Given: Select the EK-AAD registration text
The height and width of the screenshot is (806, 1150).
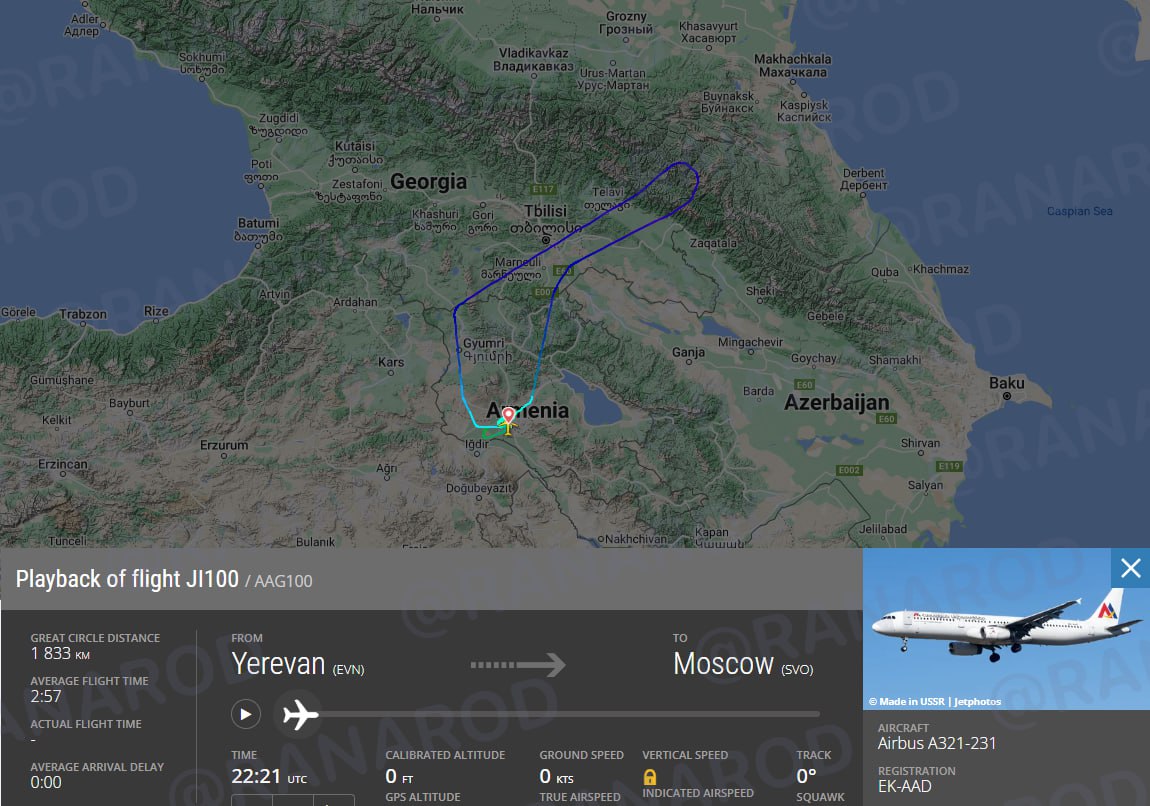Looking at the screenshot, I should [904, 786].
